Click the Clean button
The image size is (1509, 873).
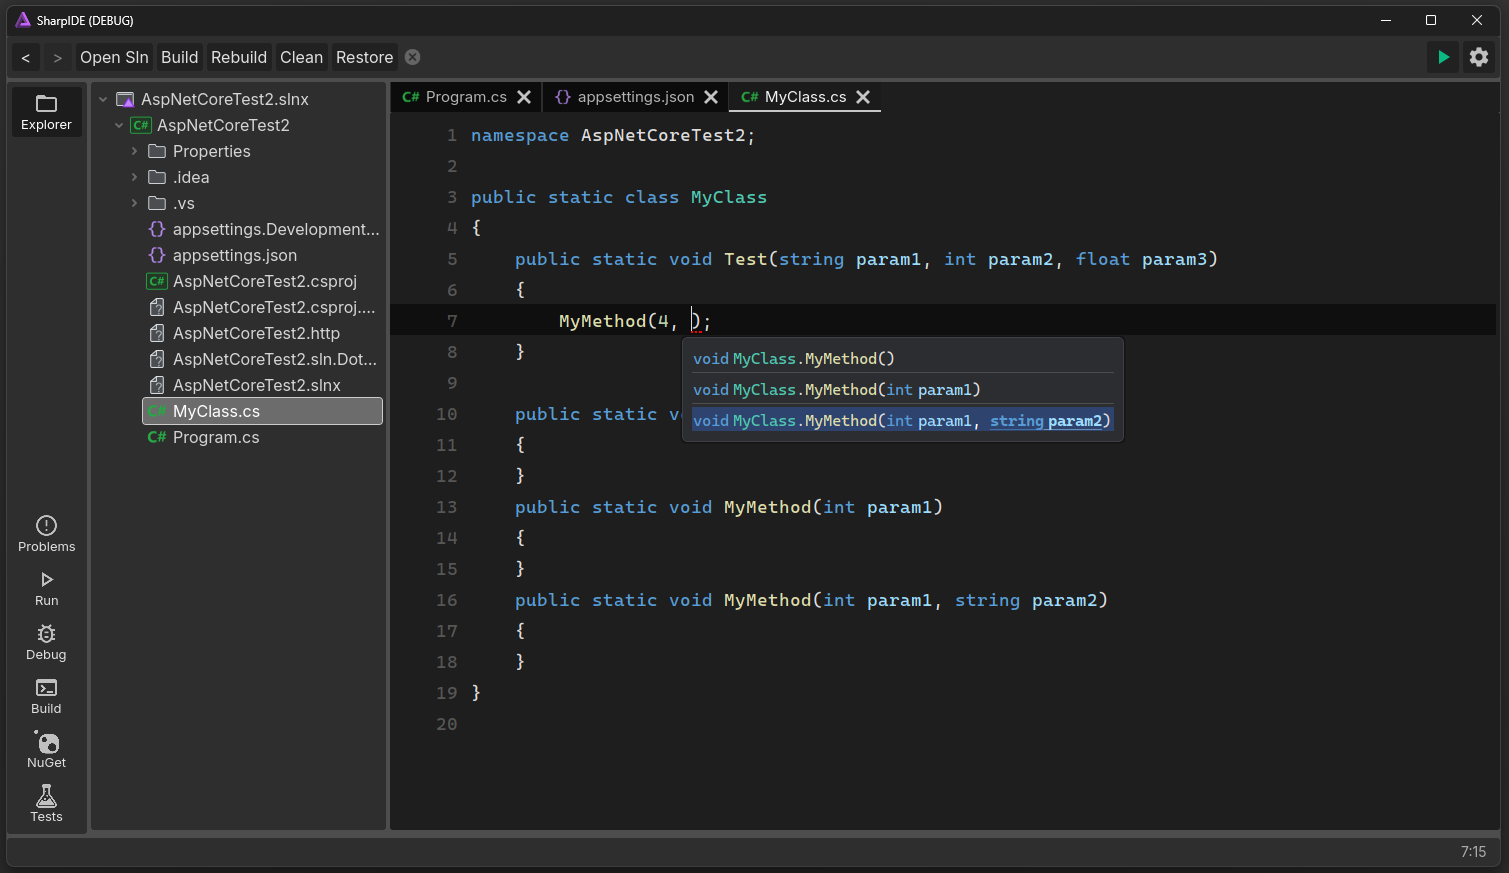pos(301,57)
